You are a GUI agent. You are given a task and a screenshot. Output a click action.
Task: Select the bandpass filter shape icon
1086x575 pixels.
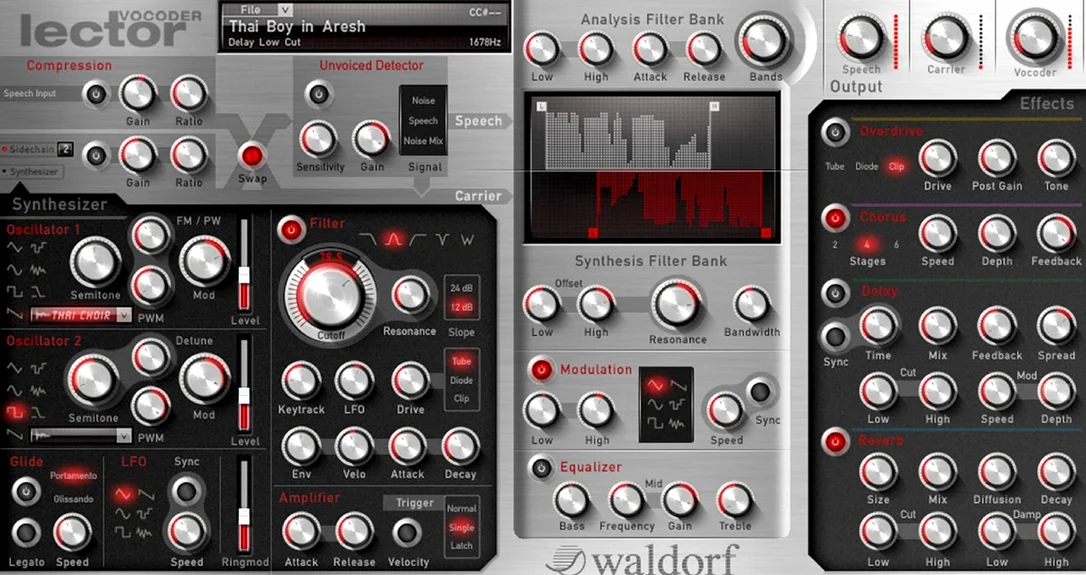(393, 240)
